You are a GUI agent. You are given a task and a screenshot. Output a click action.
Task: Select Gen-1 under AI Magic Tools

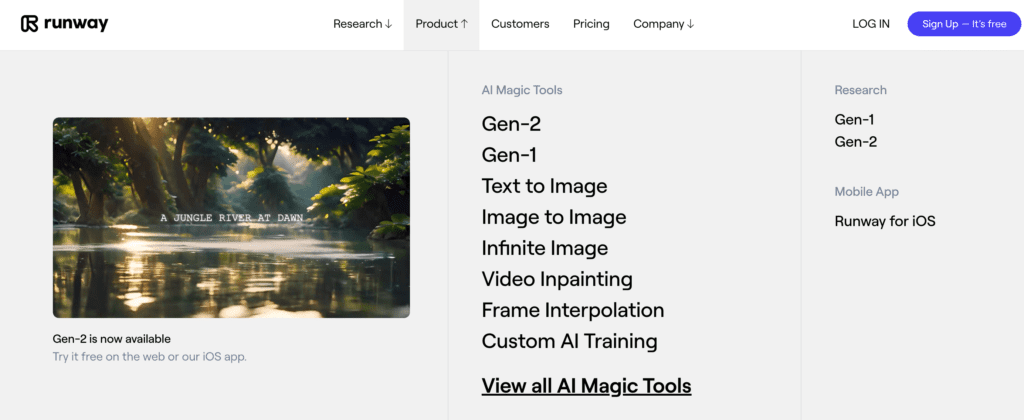[x=509, y=155]
